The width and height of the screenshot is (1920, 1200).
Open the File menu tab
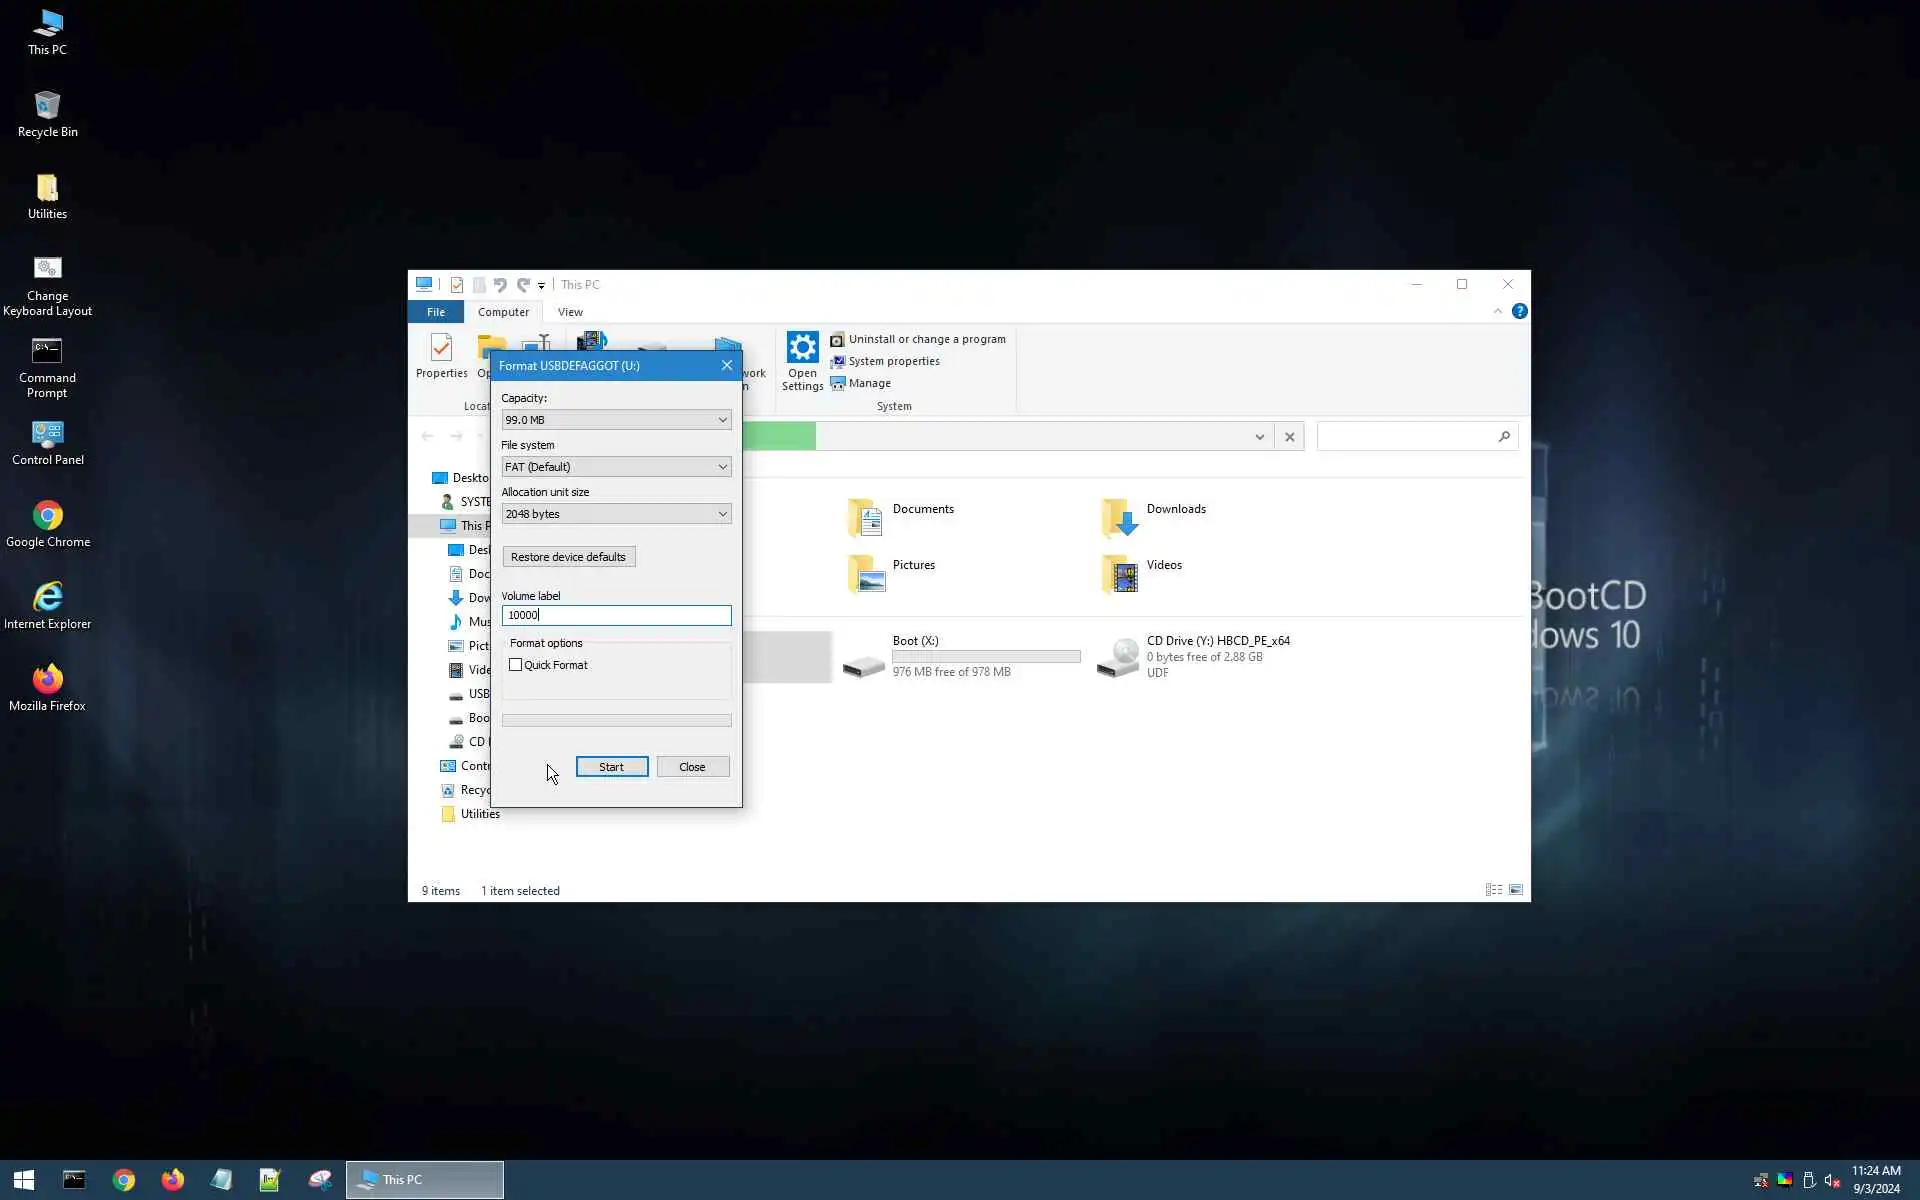pyautogui.click(x=436, y=312)
